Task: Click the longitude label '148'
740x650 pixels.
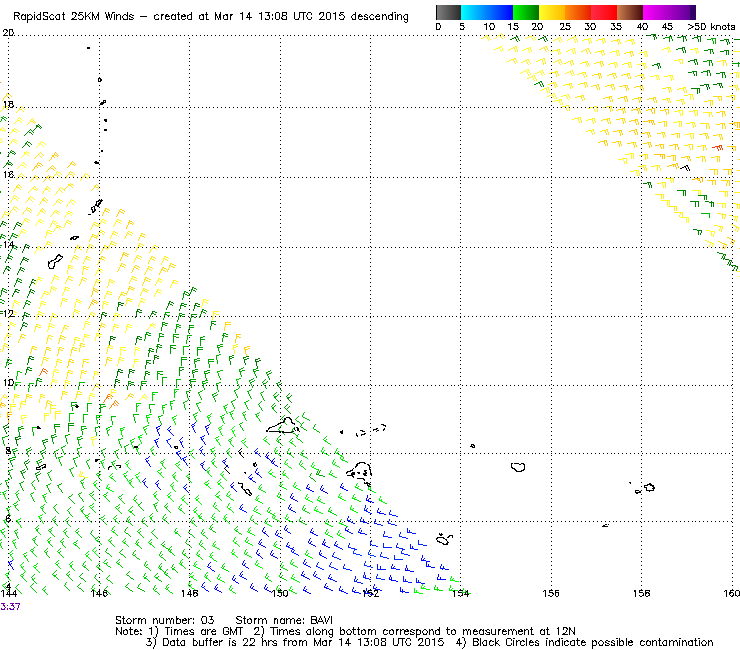Action: (x=190, y=593)
